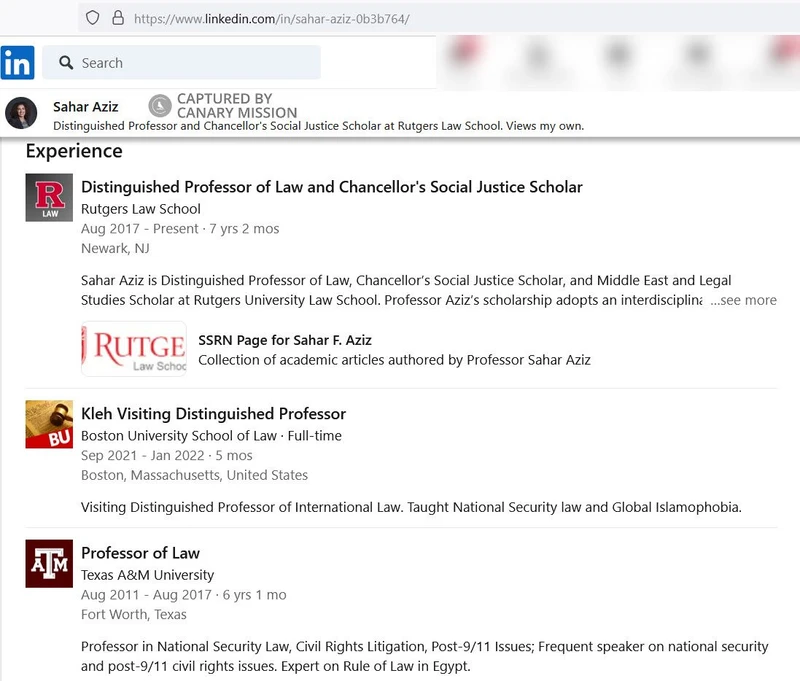The width and height of the screenshot is (800, 681).
Task: Open the Rutgers Law red R logo
Action: point(49,197)
